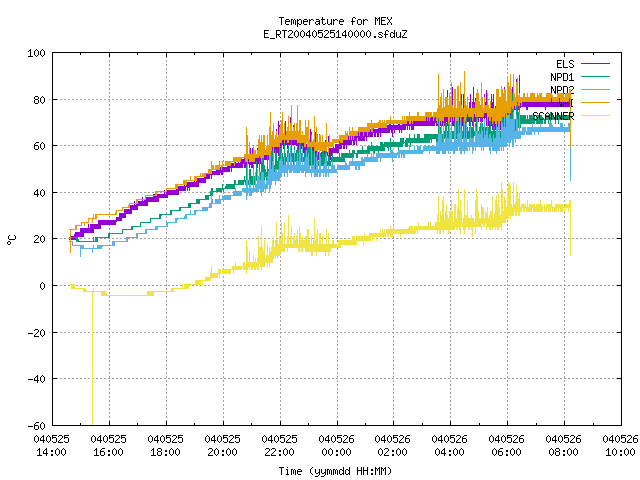Image resolution: width=640 pixels, height=480 pixels.
Task: Click the x-axis tick 040525 22:00
Action: tap(280, 446)
